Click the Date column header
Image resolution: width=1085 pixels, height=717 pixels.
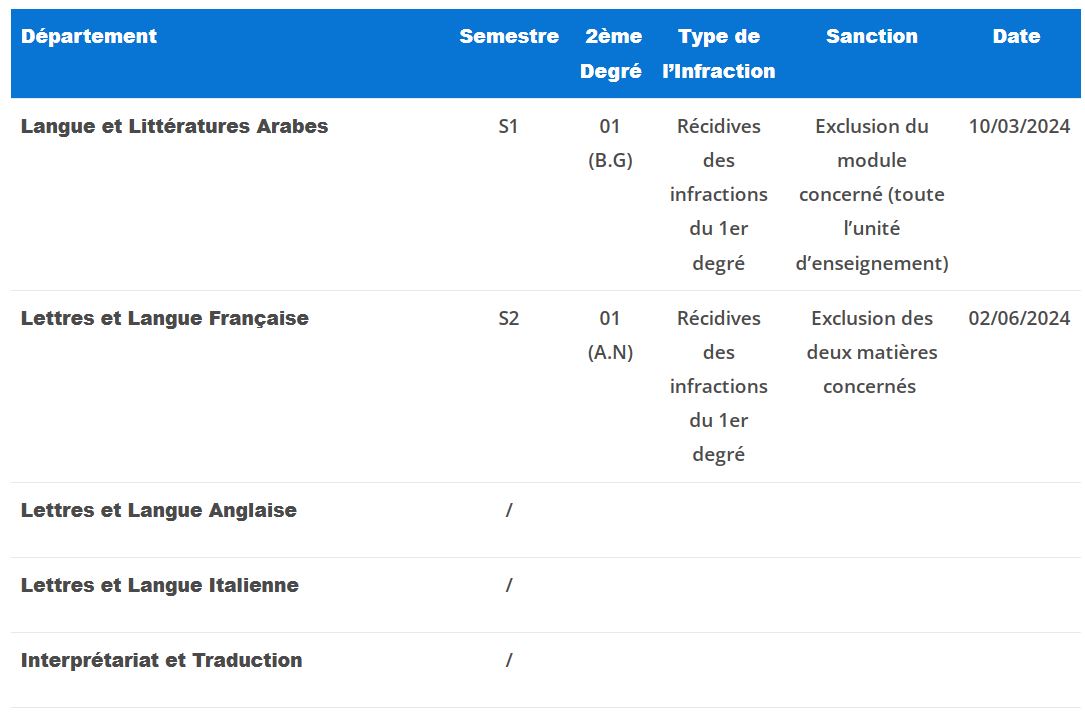1016,36
